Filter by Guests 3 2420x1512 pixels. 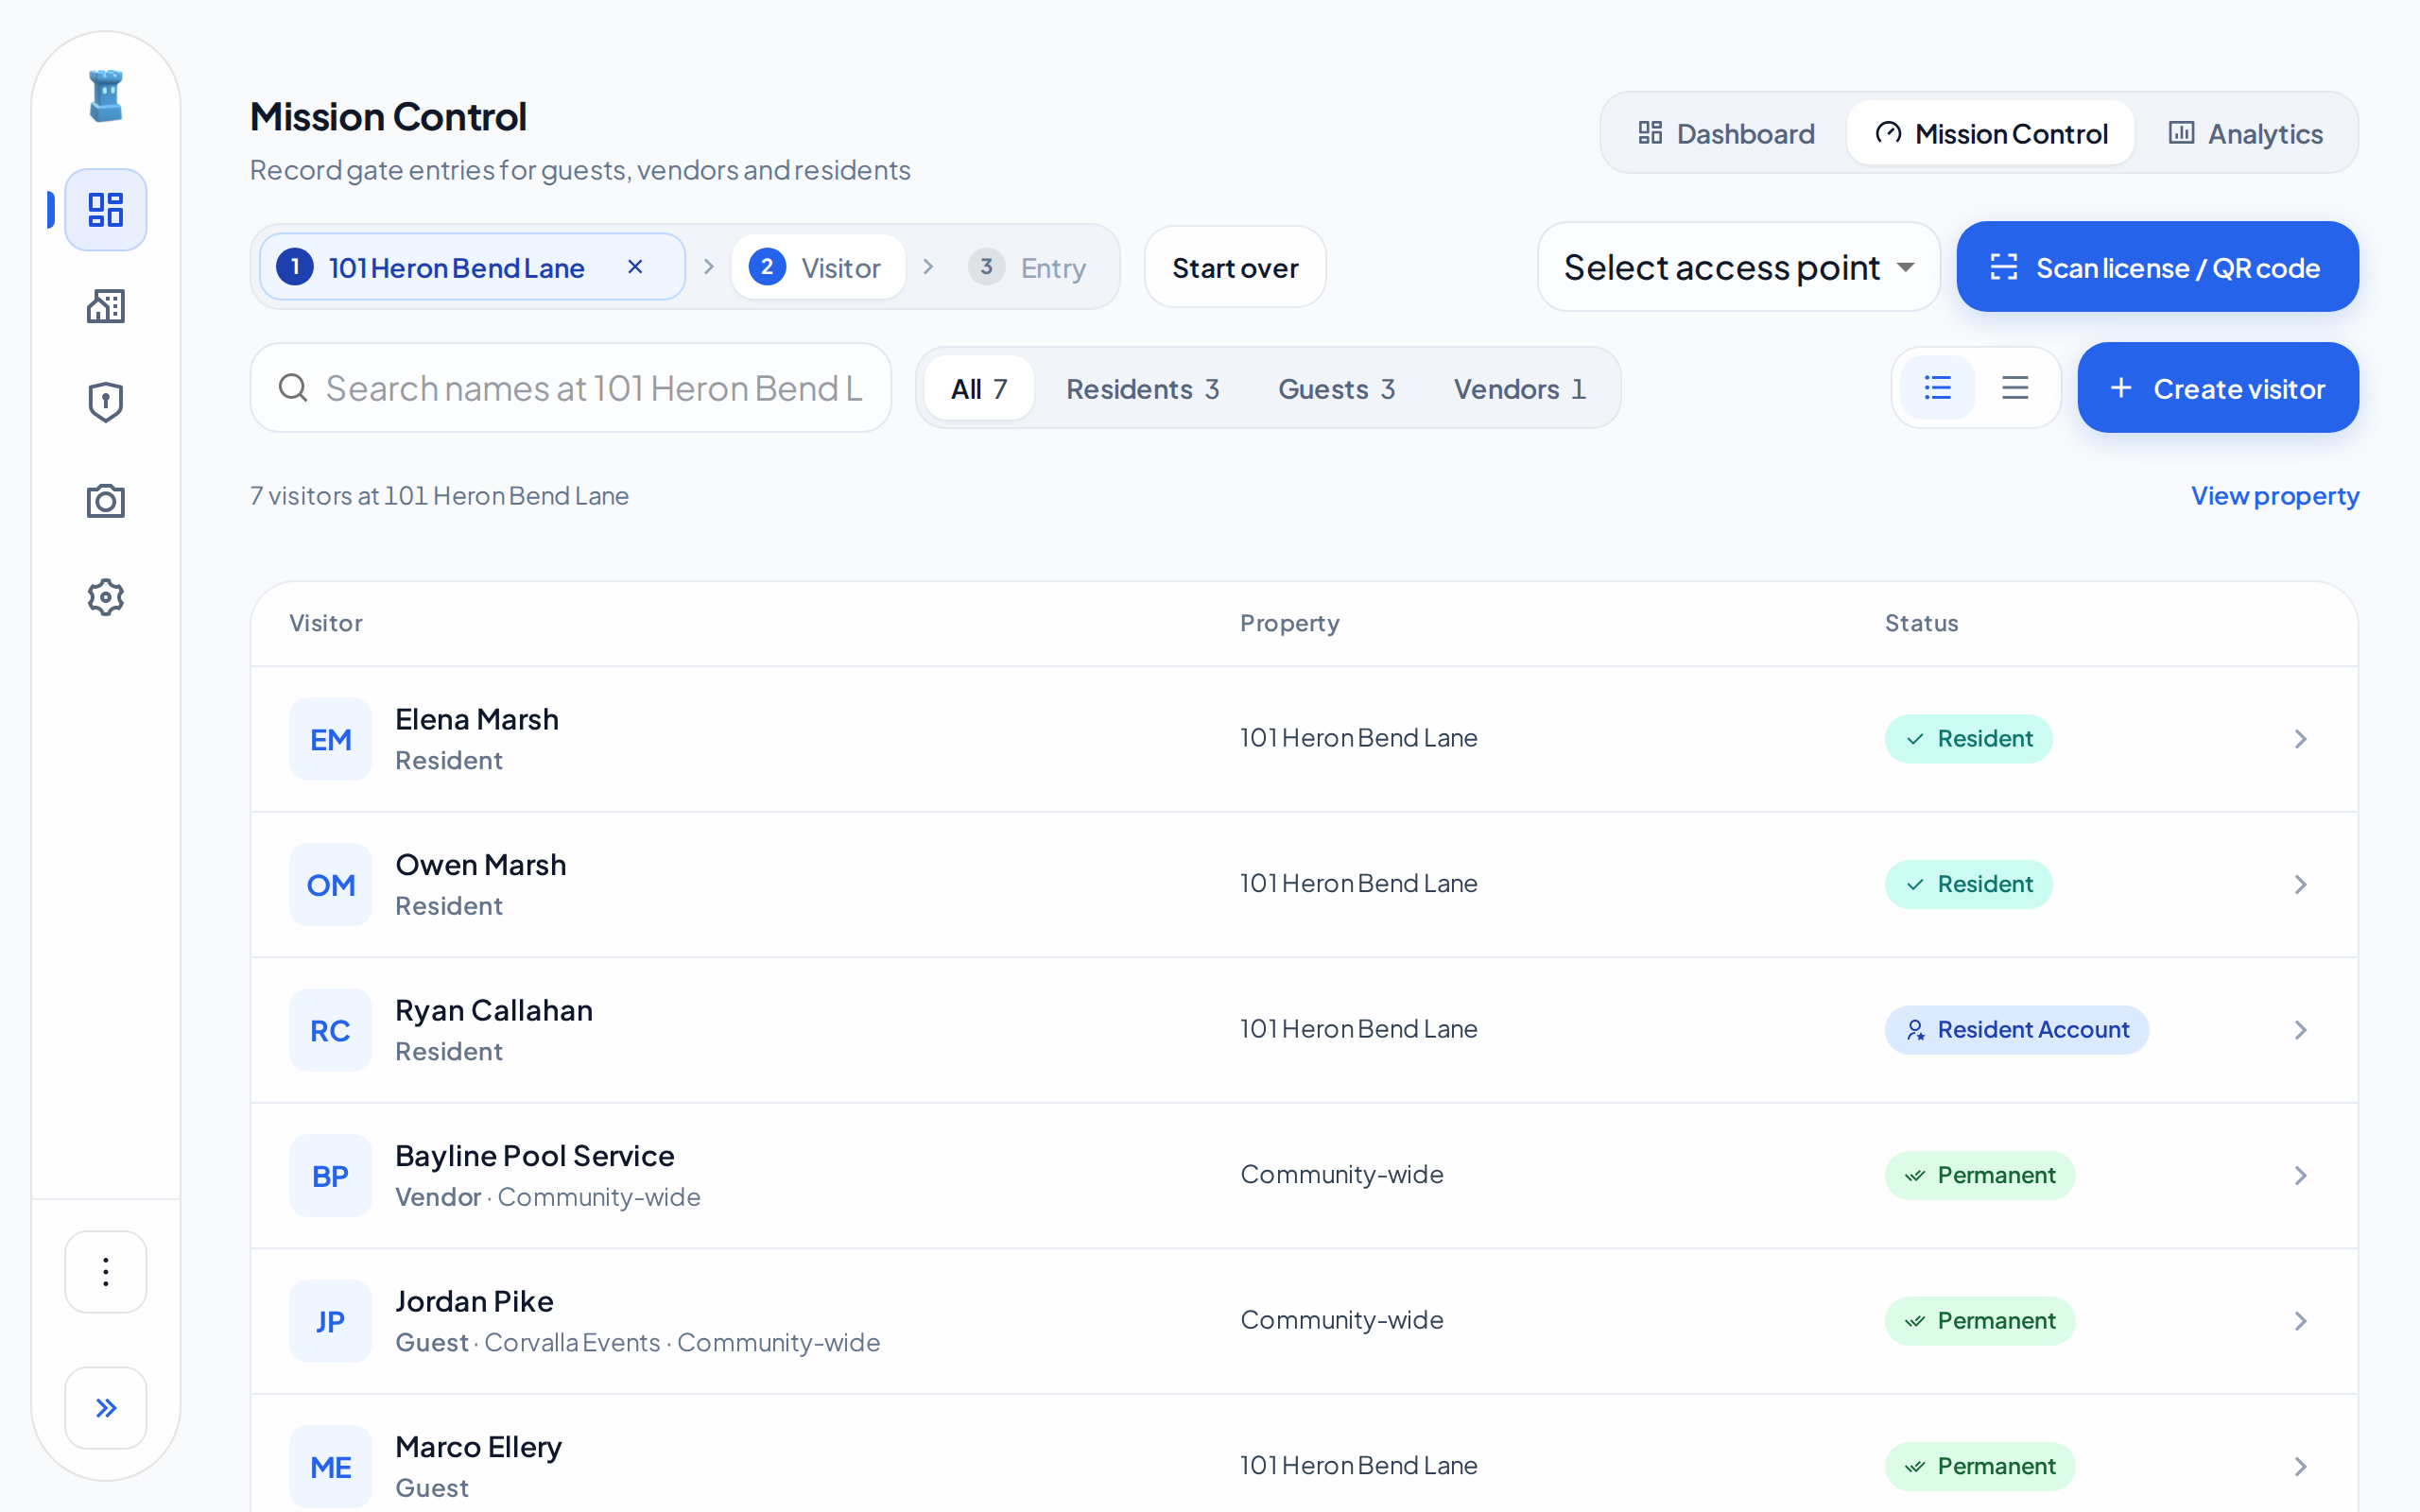tap(1336, 388)
